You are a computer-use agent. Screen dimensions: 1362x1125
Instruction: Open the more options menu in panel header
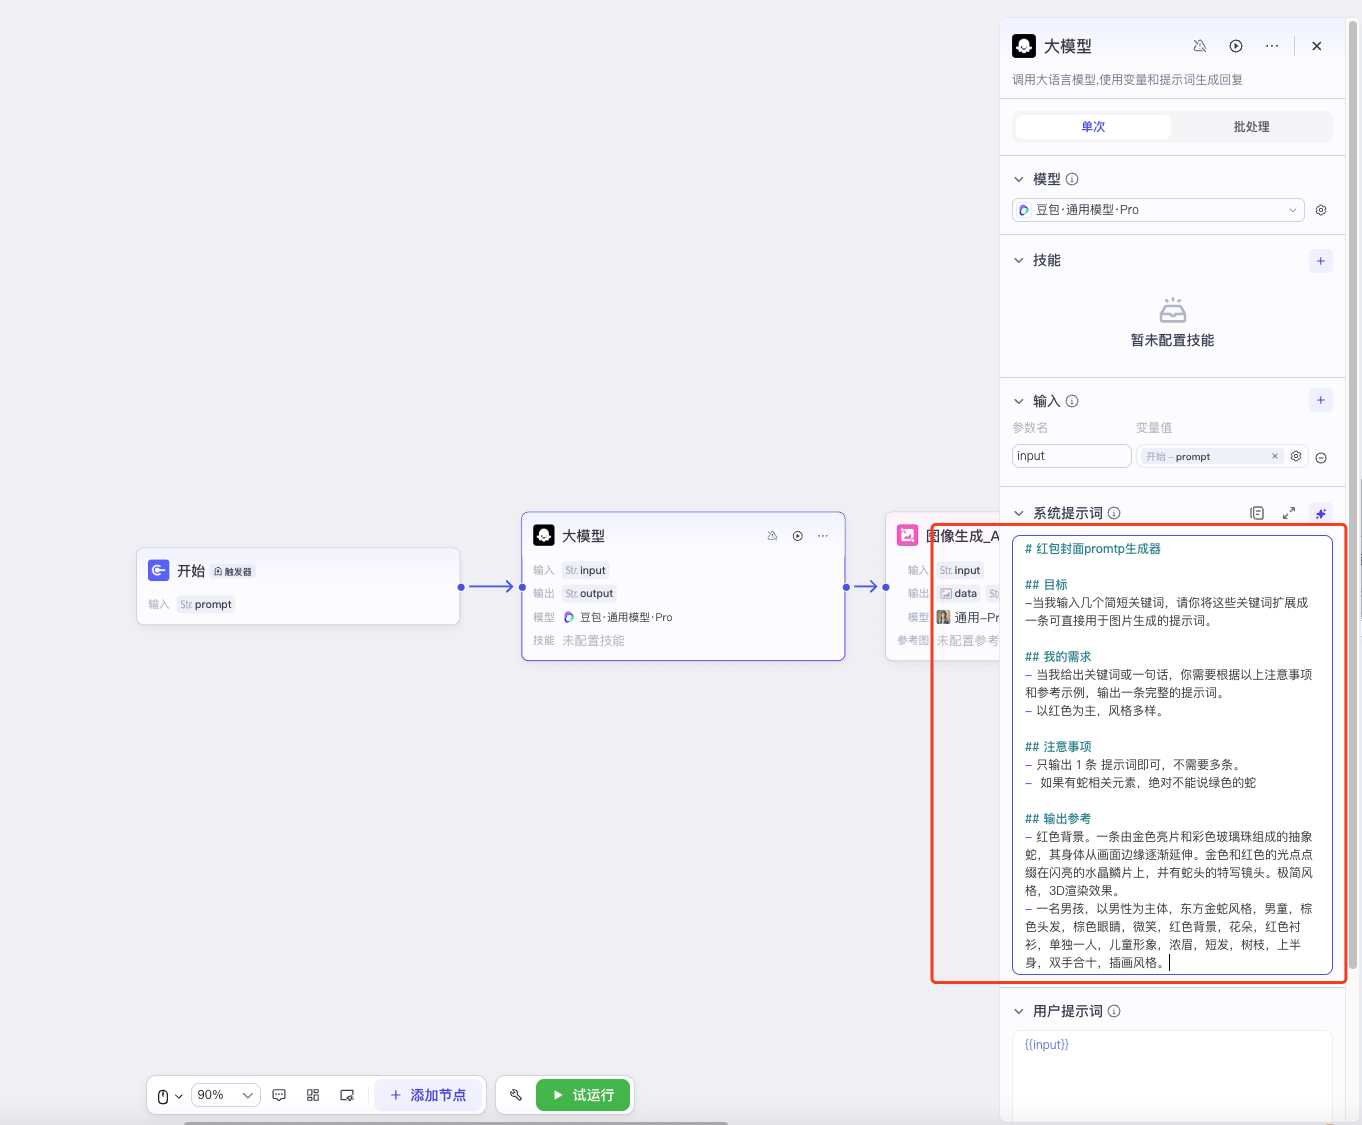coord(1272,46)
